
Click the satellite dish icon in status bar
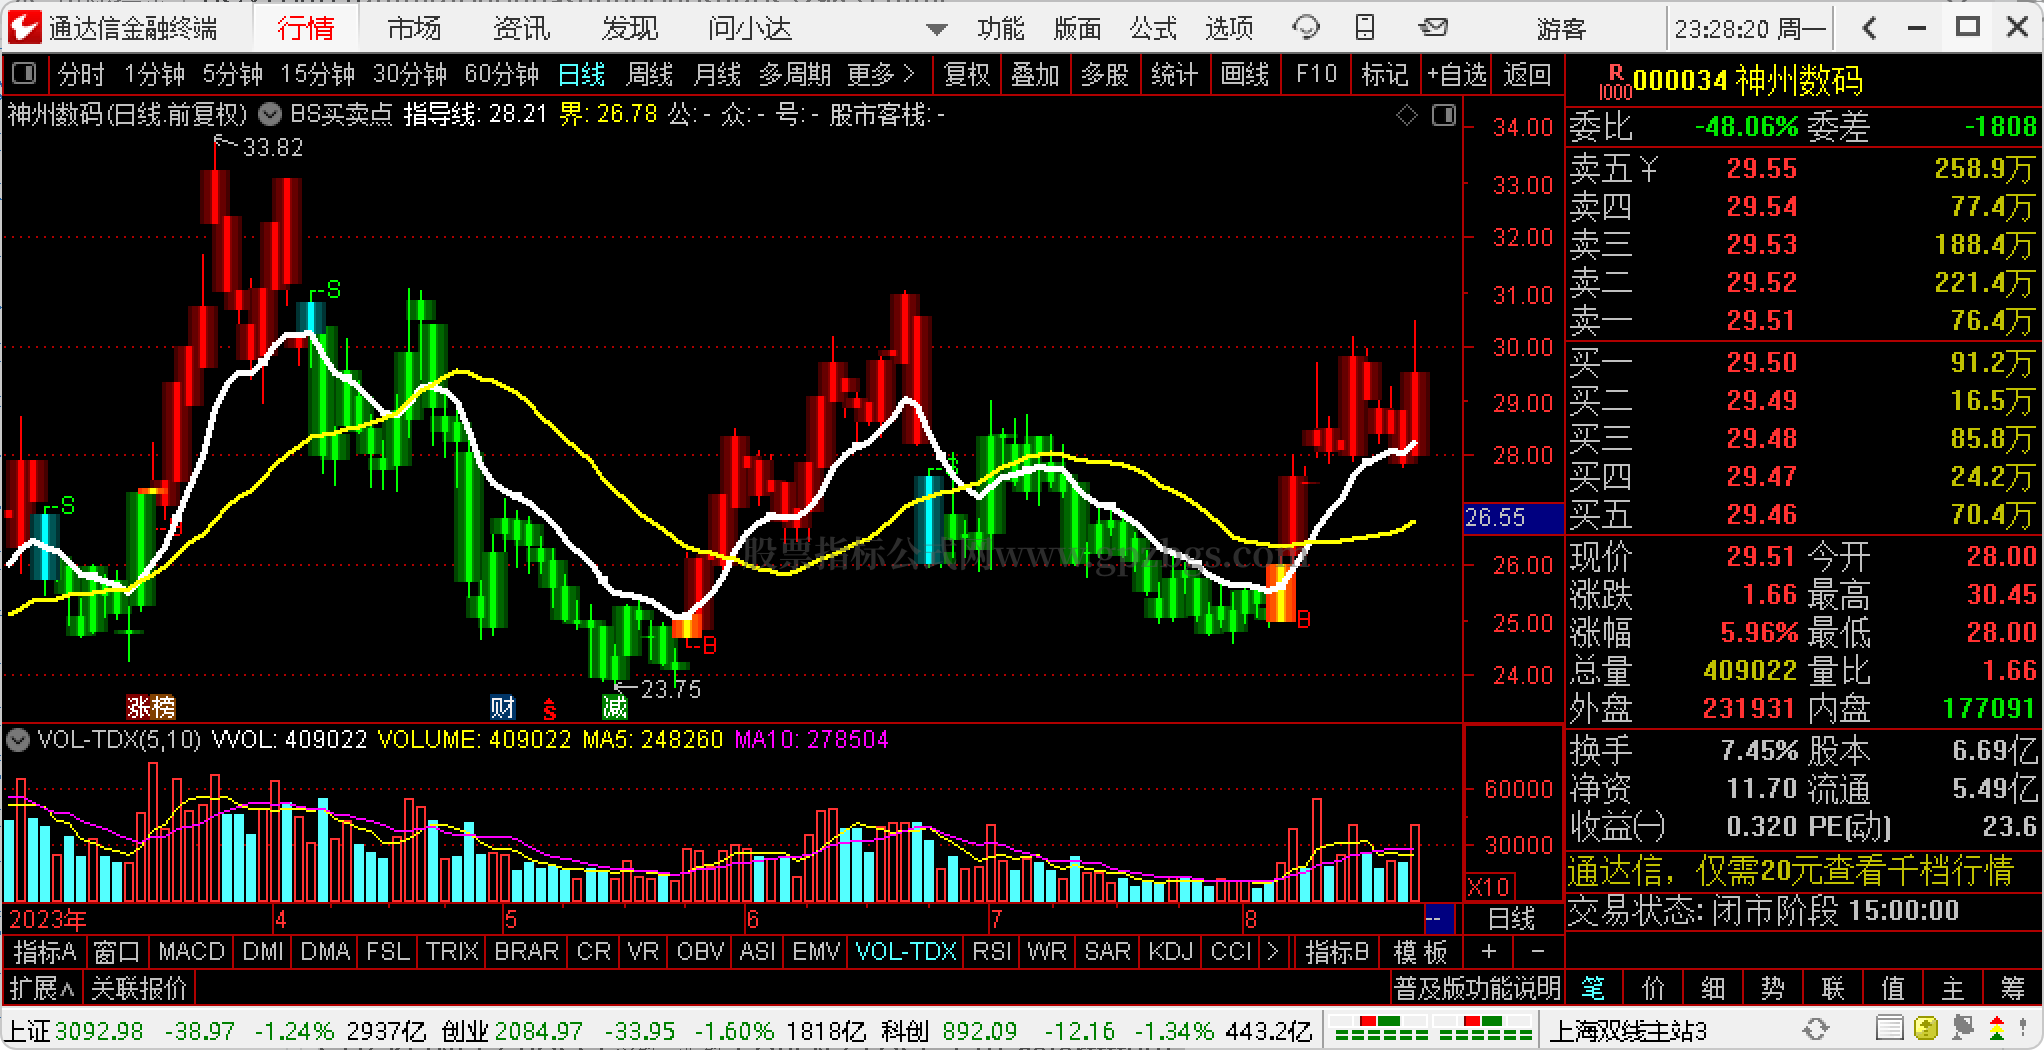(1962, 1029)
